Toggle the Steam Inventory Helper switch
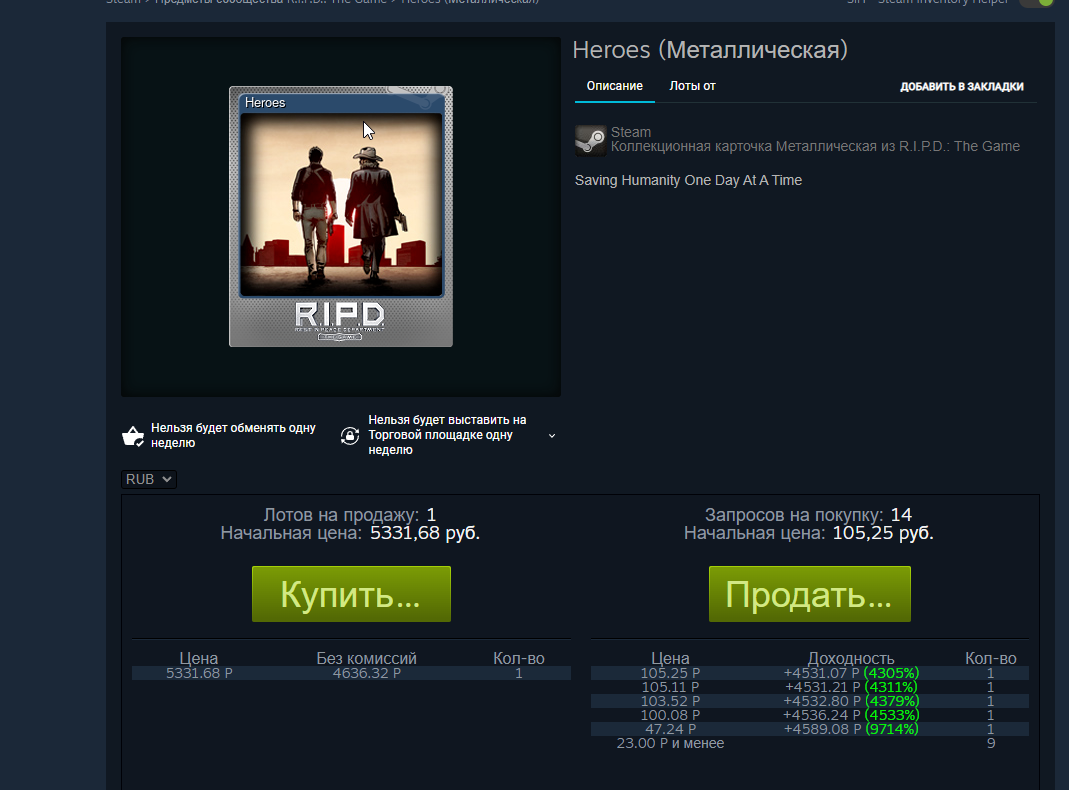 click(x=1036, y=3)
